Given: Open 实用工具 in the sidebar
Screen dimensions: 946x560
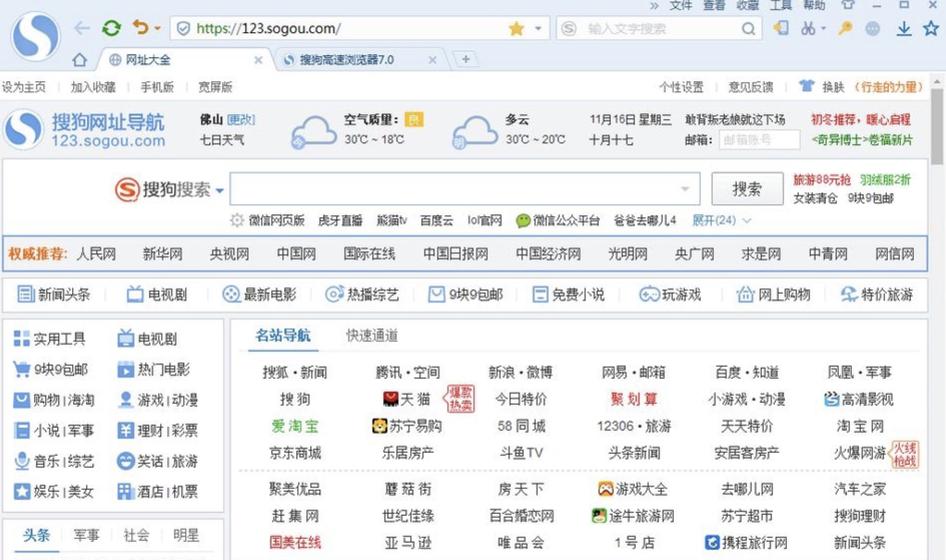Looking at the screenshot, I should pyautogui.click(x=49, y=339).
